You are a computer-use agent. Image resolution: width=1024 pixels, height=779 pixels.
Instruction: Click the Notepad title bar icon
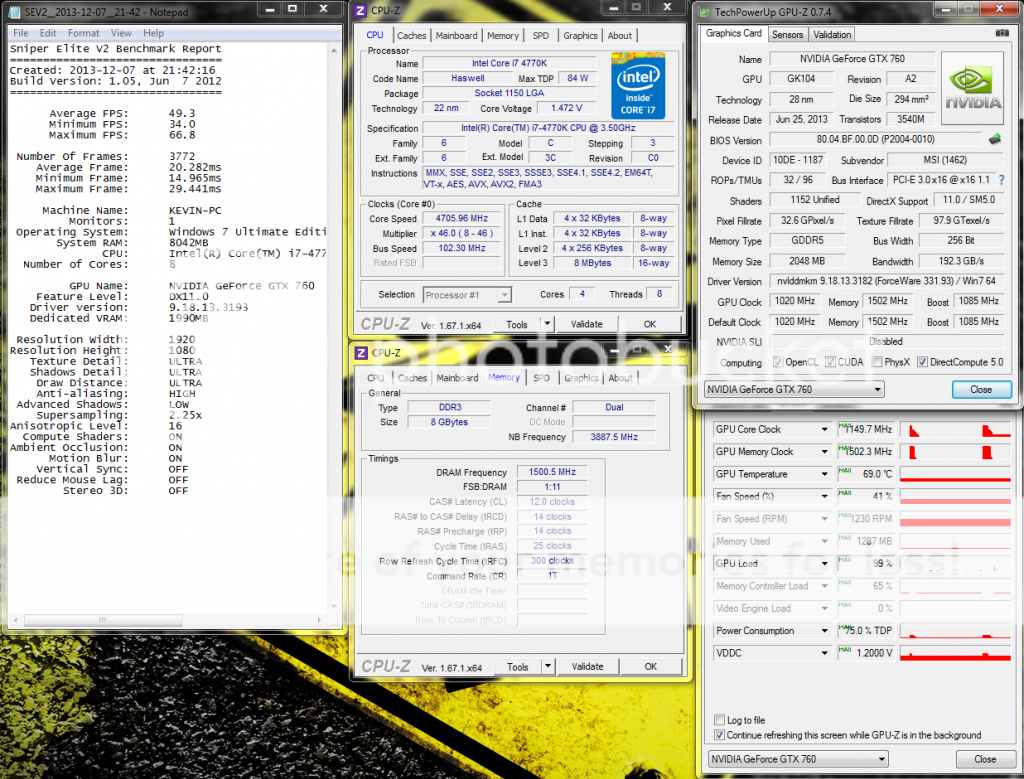tap(14, 11)
